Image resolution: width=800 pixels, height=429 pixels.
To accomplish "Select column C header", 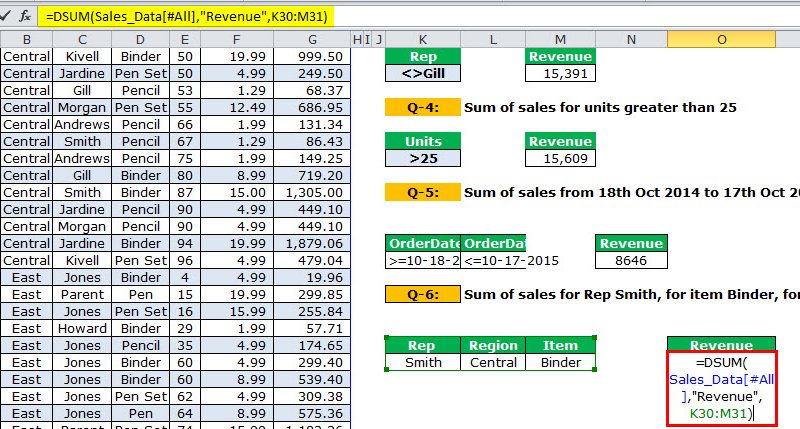I will point(82,39).
